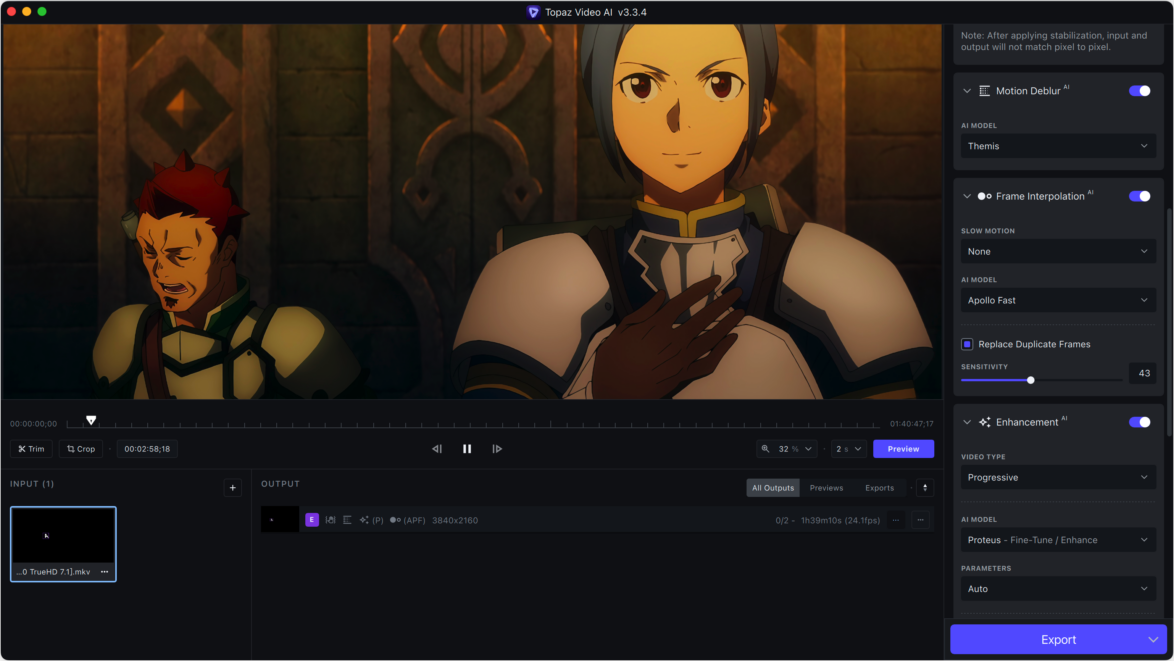The width and height of the screenshot is (1174, 661).
Task: Toggle Frame Interpolation off
Action: 1140,196
